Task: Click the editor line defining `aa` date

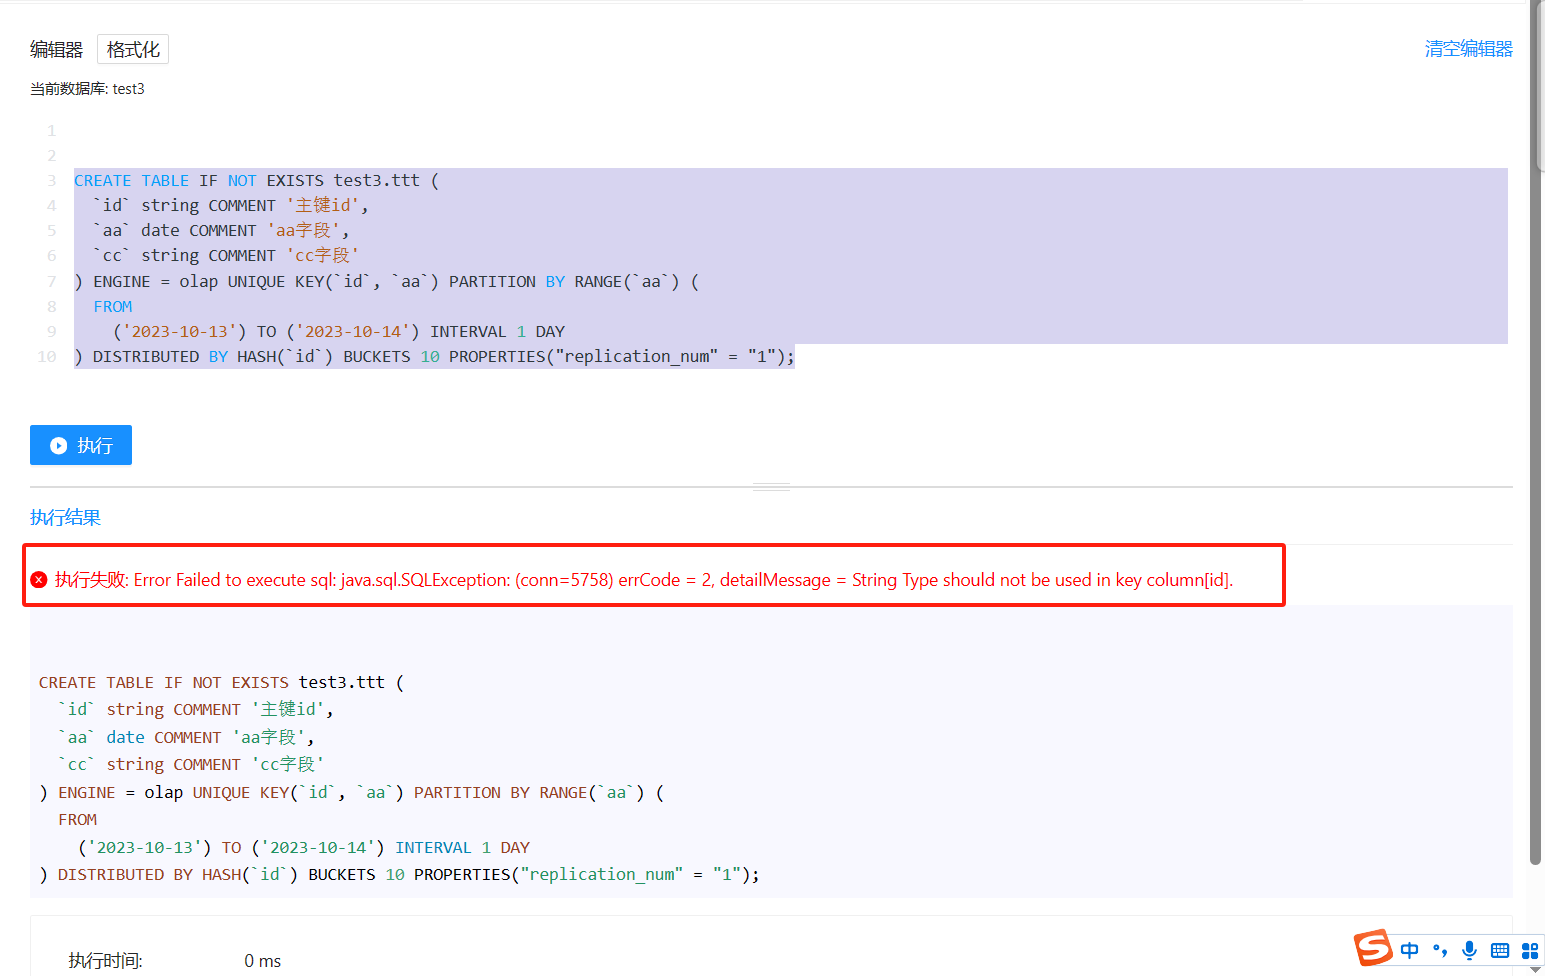Action: 221,230
